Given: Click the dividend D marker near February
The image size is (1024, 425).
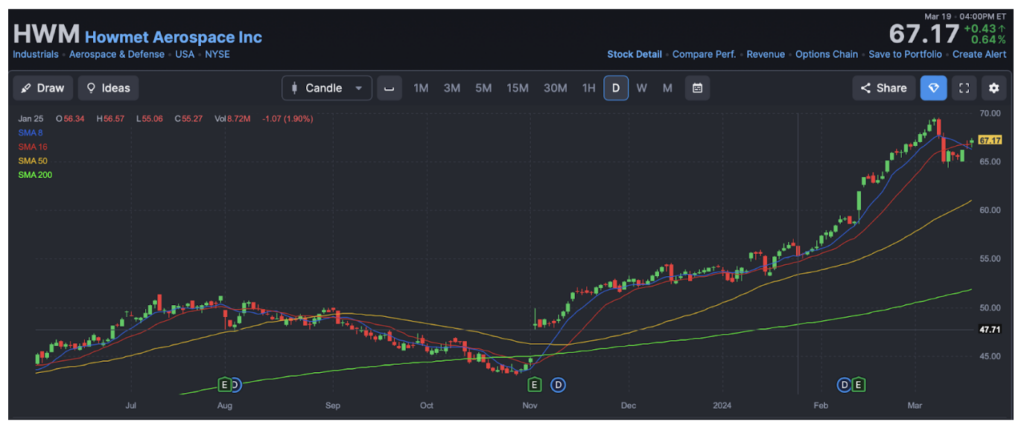Looking at the screenshot, I should pyautogui.click(x=844, y=385).
